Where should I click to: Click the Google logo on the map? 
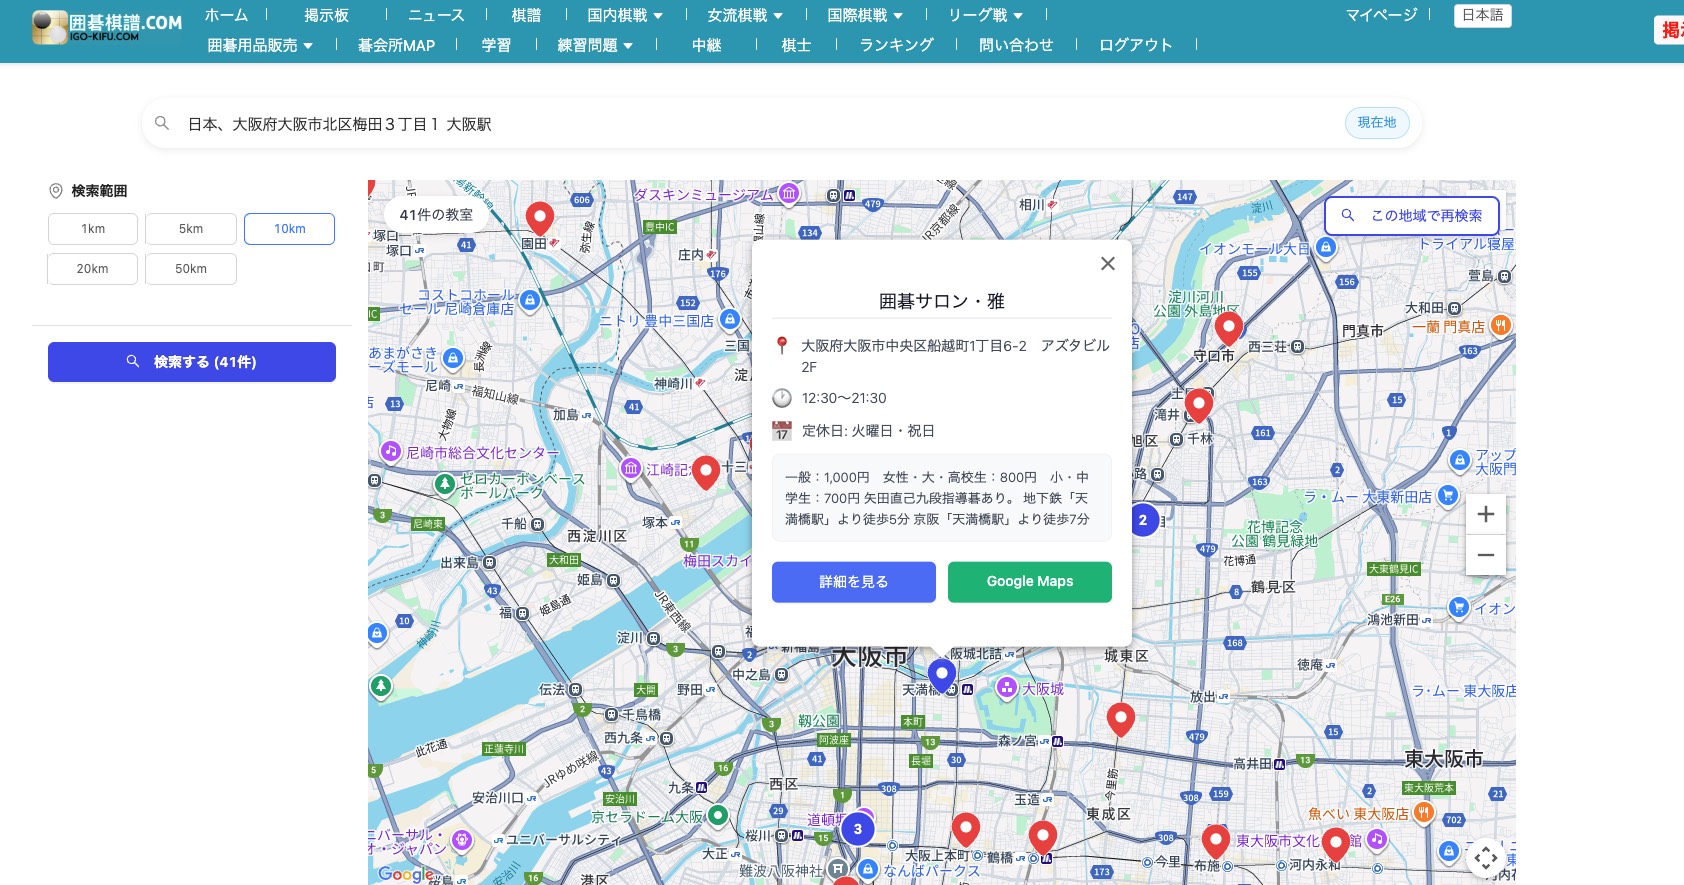click(x=405, y=874)
